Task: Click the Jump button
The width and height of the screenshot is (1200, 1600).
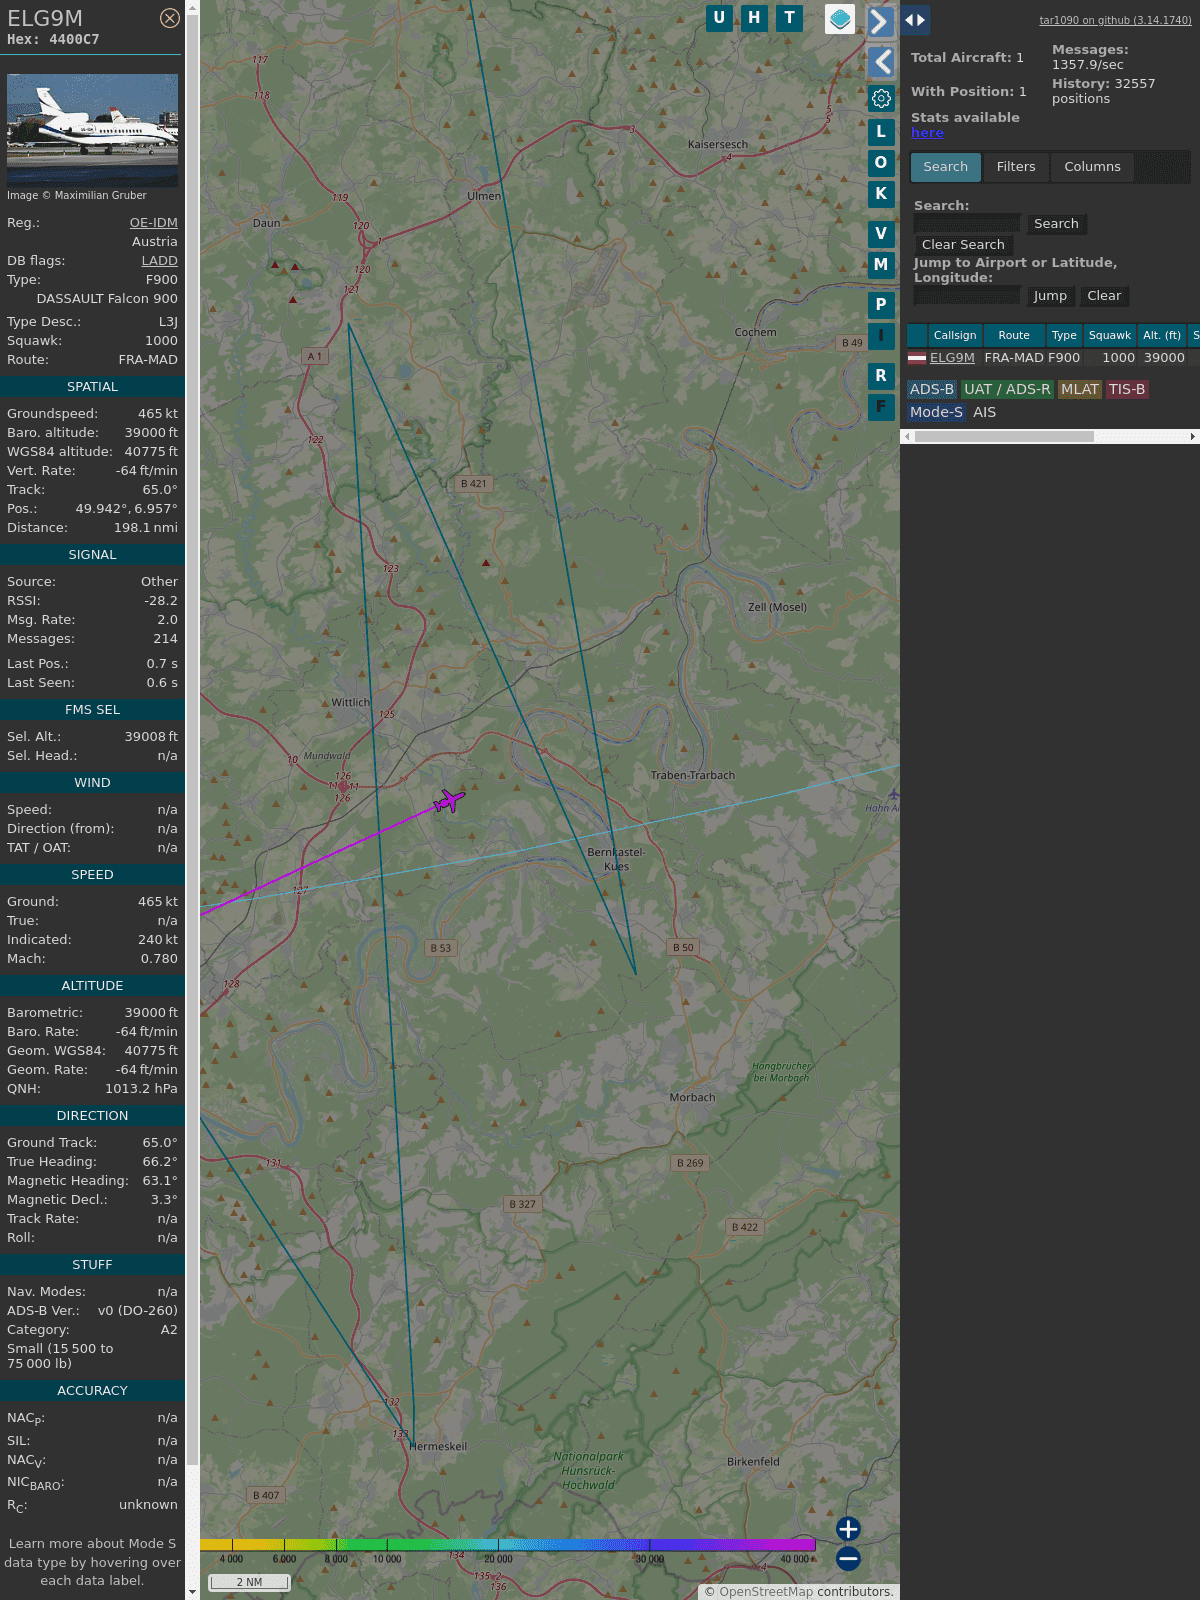Action: [1050, 296]
